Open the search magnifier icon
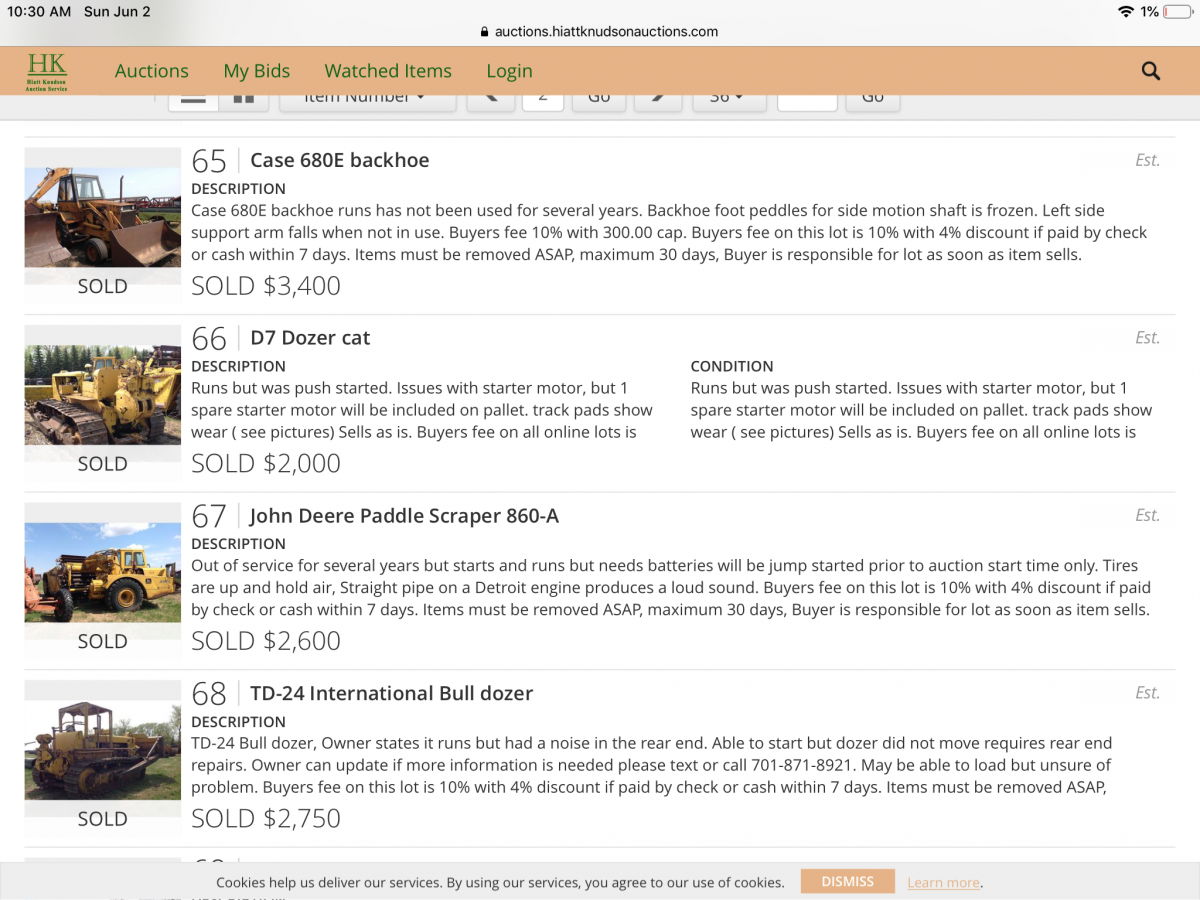This screenshot has width=1200, height=900. coord(1150,71)
